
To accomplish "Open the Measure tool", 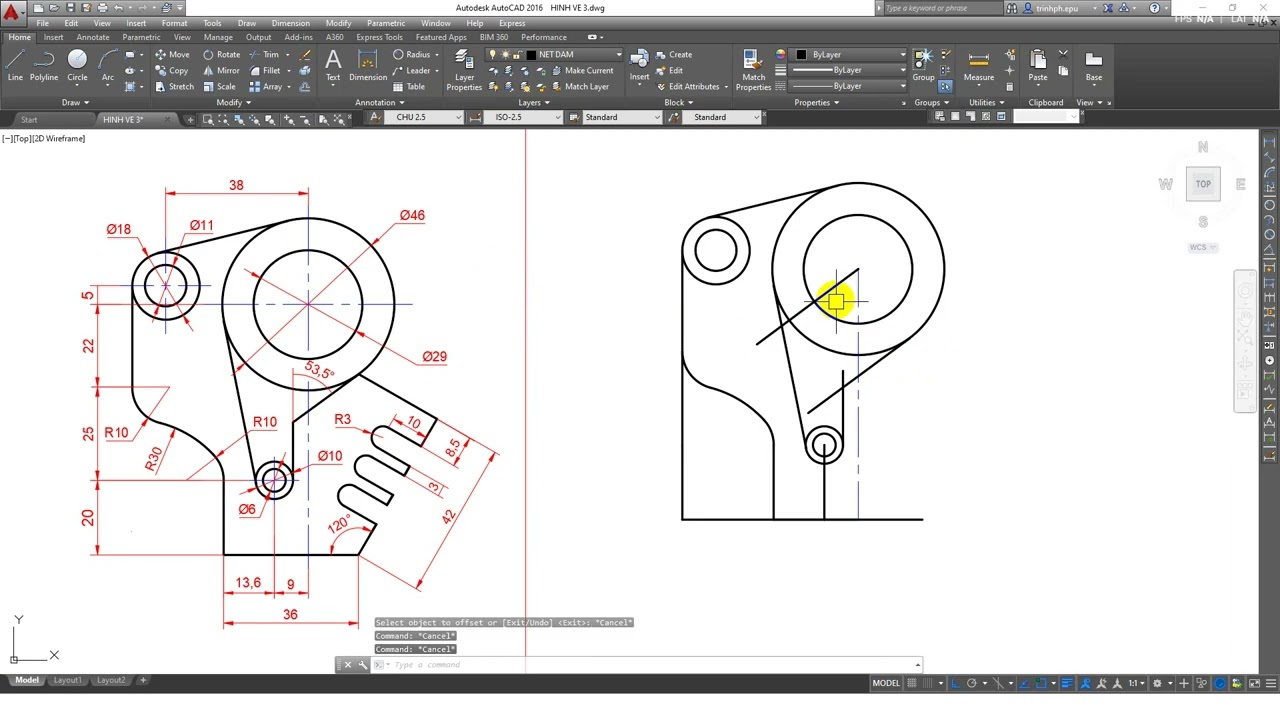I will pos(979,66).
